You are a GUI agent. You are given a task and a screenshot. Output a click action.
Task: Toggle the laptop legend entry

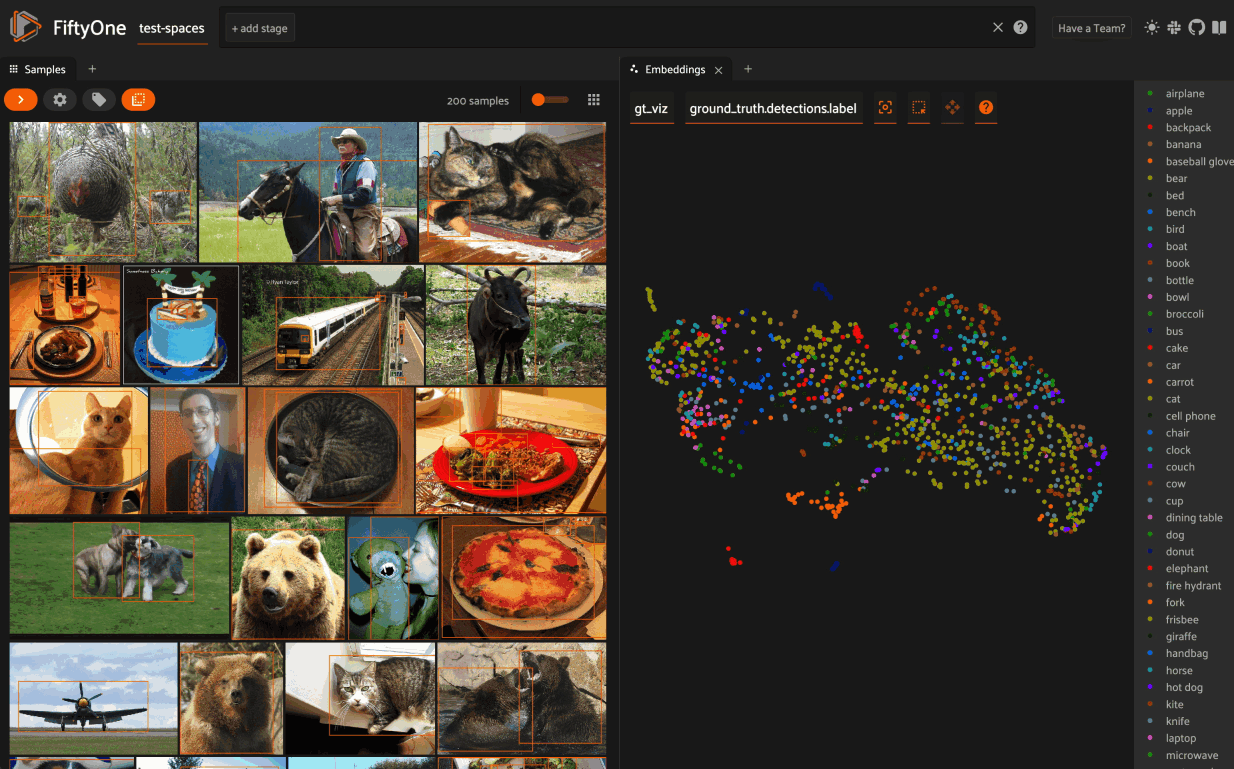1180,739
